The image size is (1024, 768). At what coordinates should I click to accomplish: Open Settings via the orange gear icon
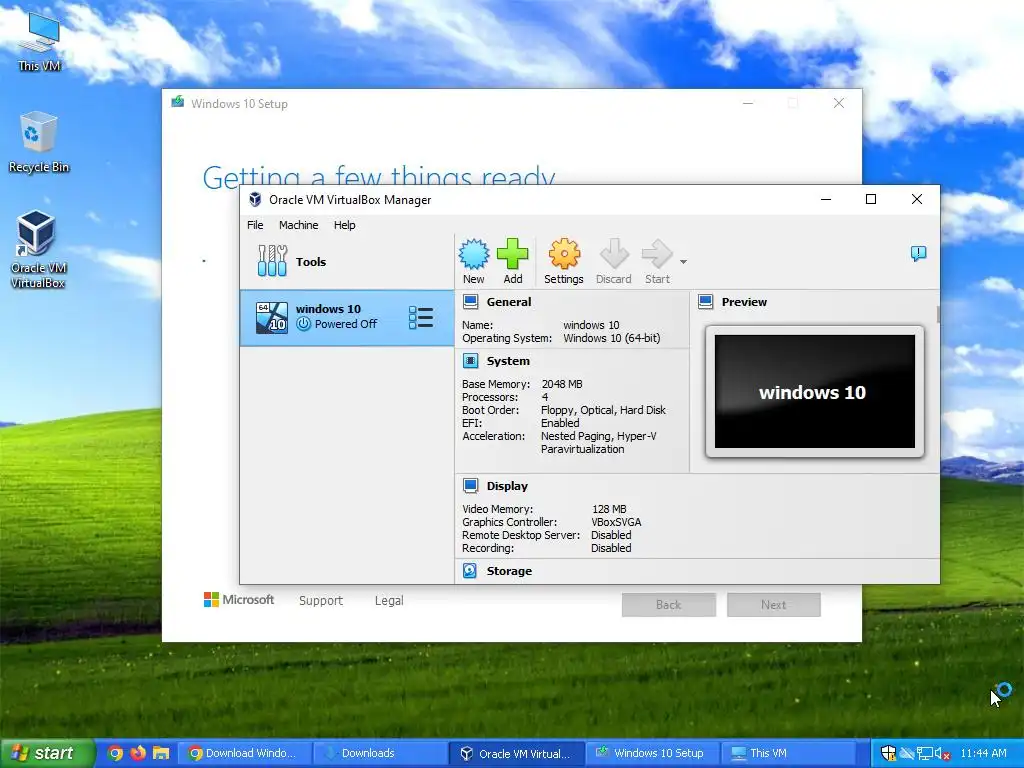[564, 254]
